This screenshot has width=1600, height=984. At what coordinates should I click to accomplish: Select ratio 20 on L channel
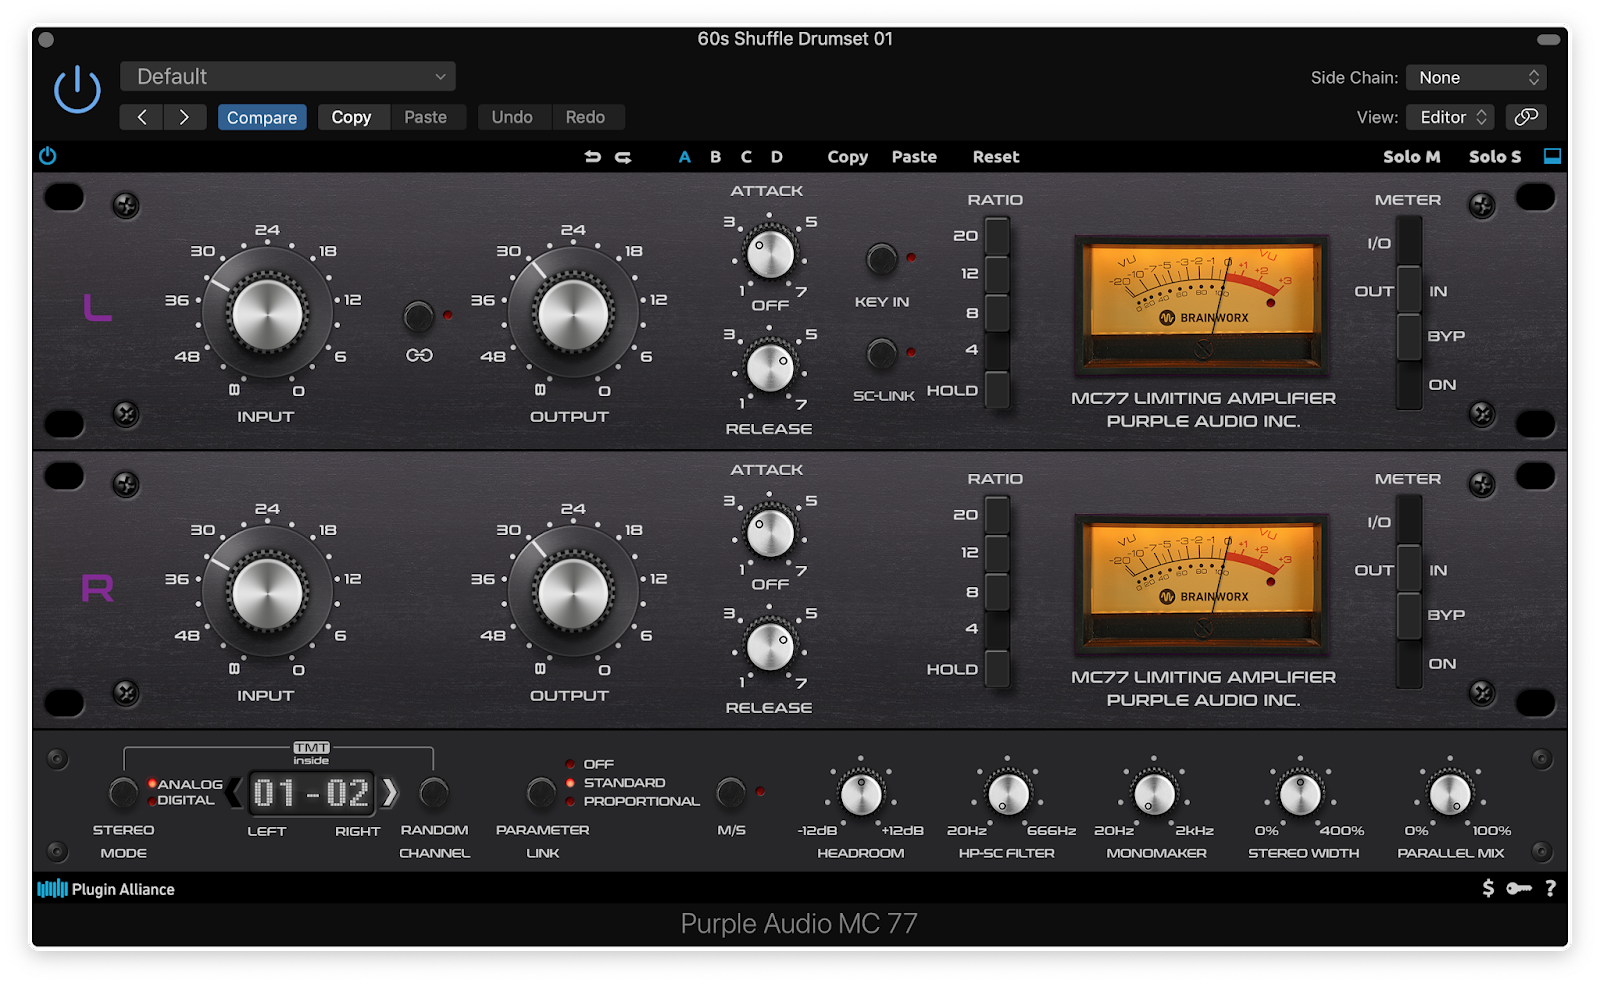point(997,236)
